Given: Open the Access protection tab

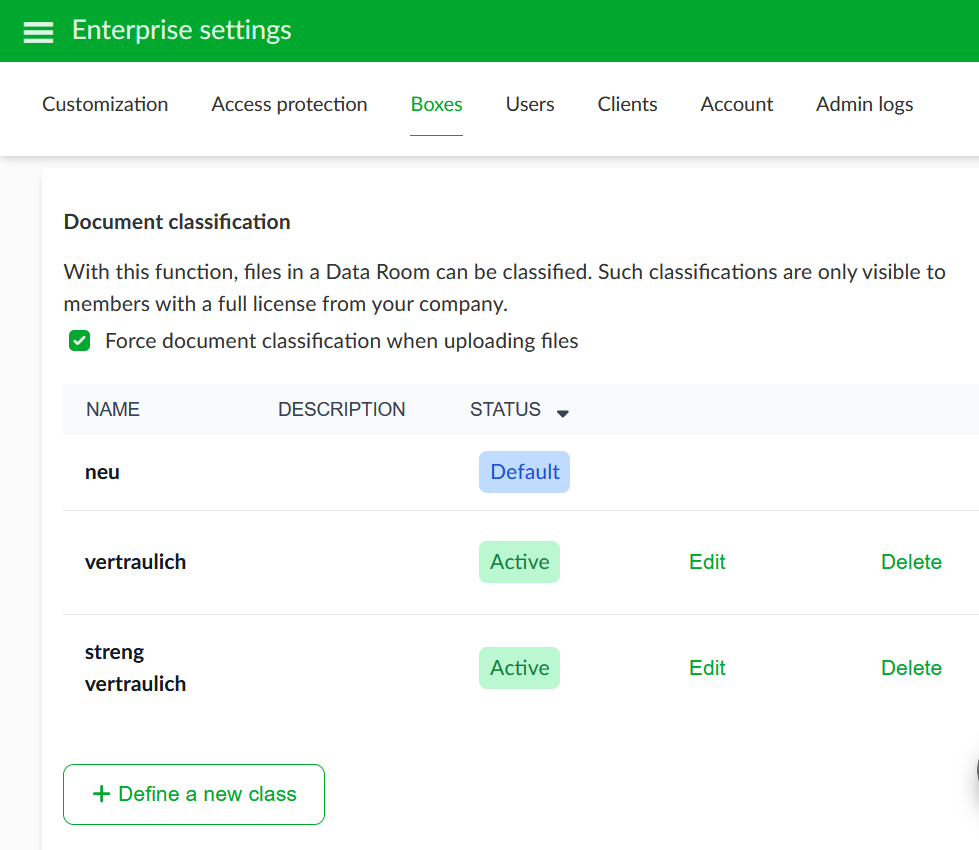Looking at the screenshot, I should pos(289,104).
